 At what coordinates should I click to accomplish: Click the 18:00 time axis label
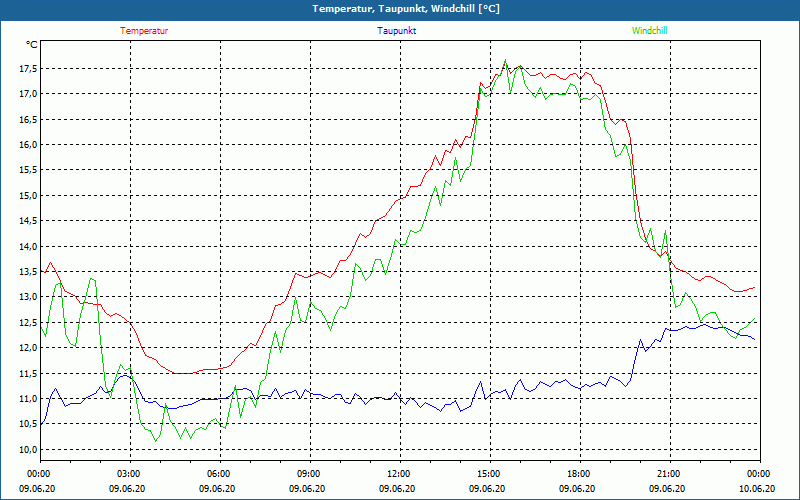[x=580, y=474]
